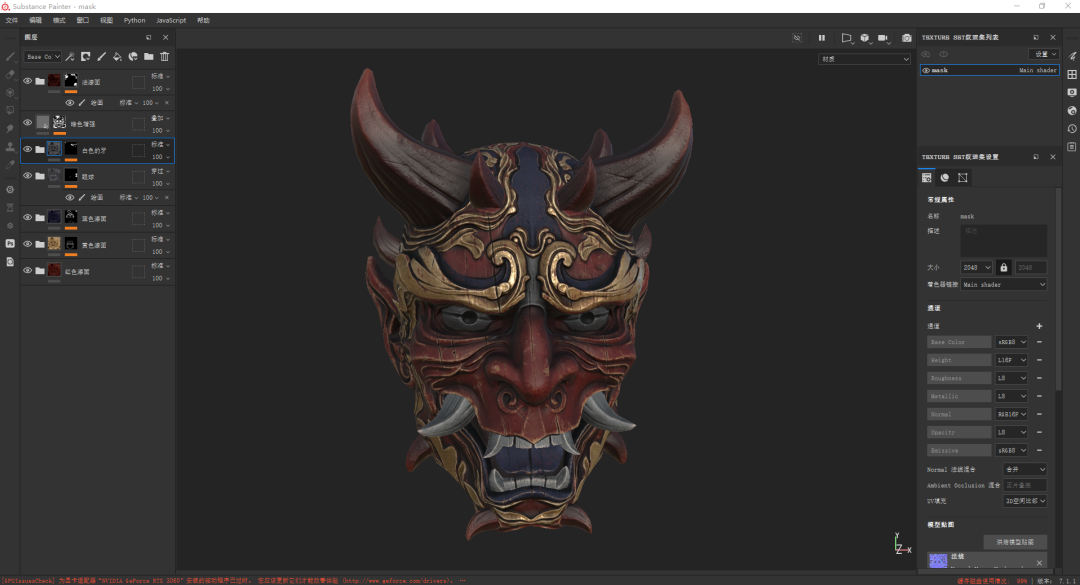Delete layer with trash icon
This screenshot has width=1080, height=585.
(x=165, y=57)
